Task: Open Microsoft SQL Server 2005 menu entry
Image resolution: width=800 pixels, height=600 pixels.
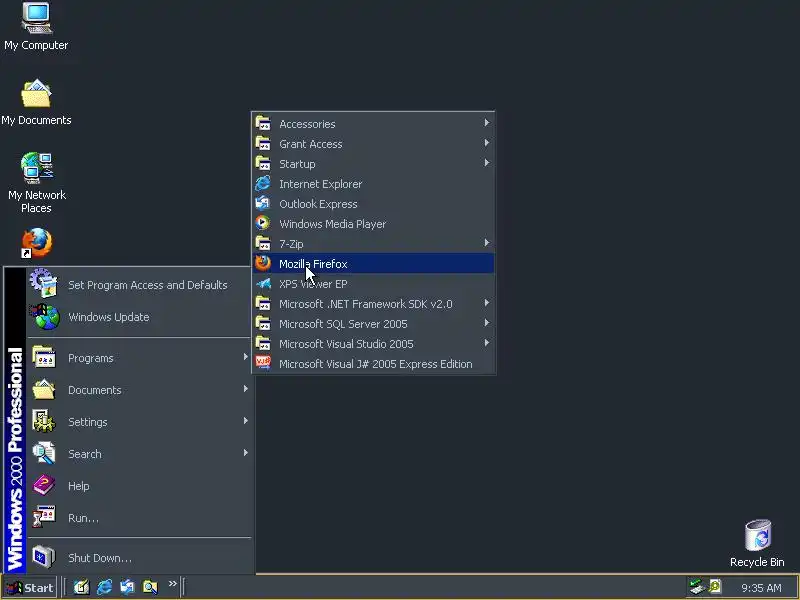Action: tap(373, 324)
